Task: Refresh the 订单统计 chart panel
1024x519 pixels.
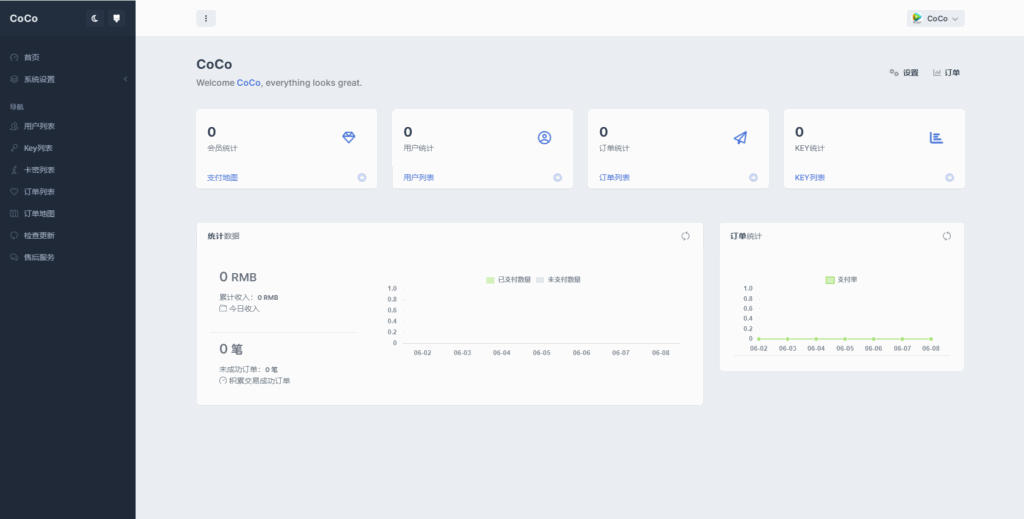Action: point(947,236)
